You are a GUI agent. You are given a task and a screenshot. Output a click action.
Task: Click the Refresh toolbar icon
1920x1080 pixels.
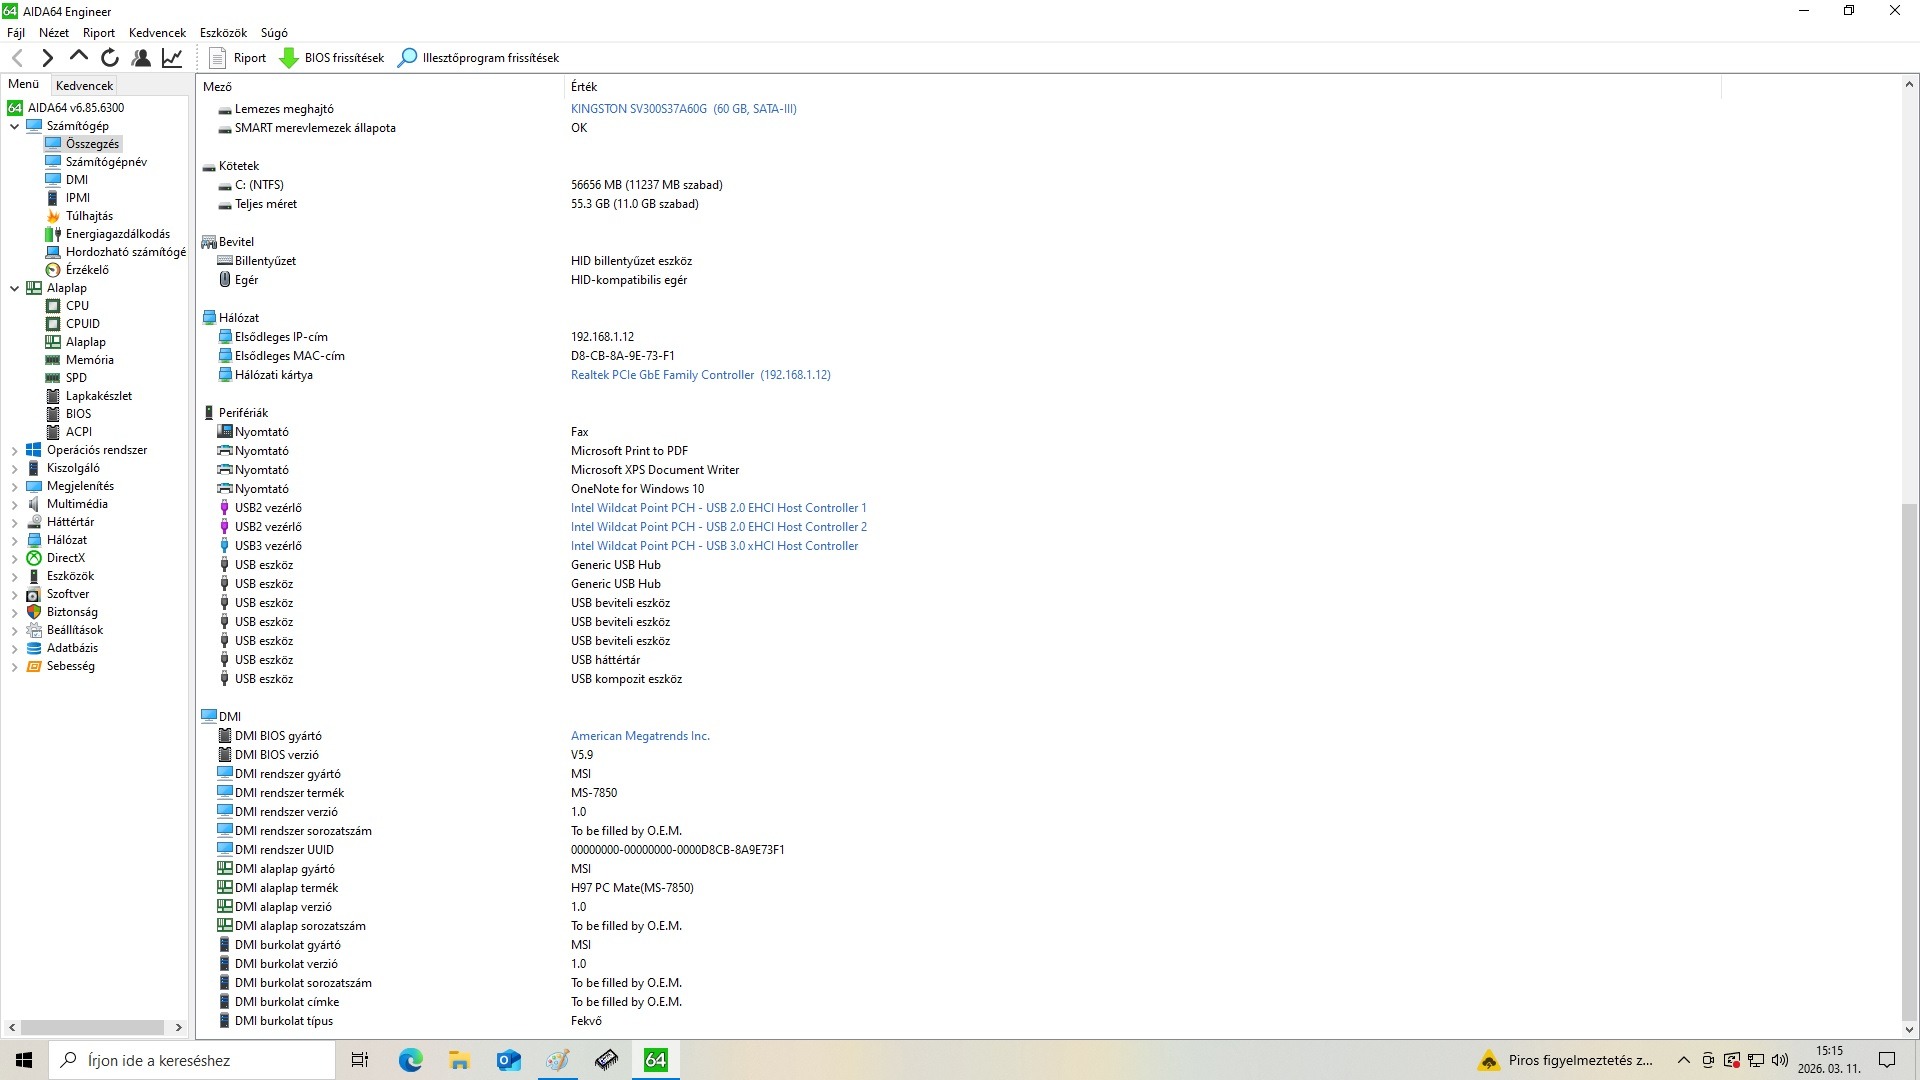(110, 58)
